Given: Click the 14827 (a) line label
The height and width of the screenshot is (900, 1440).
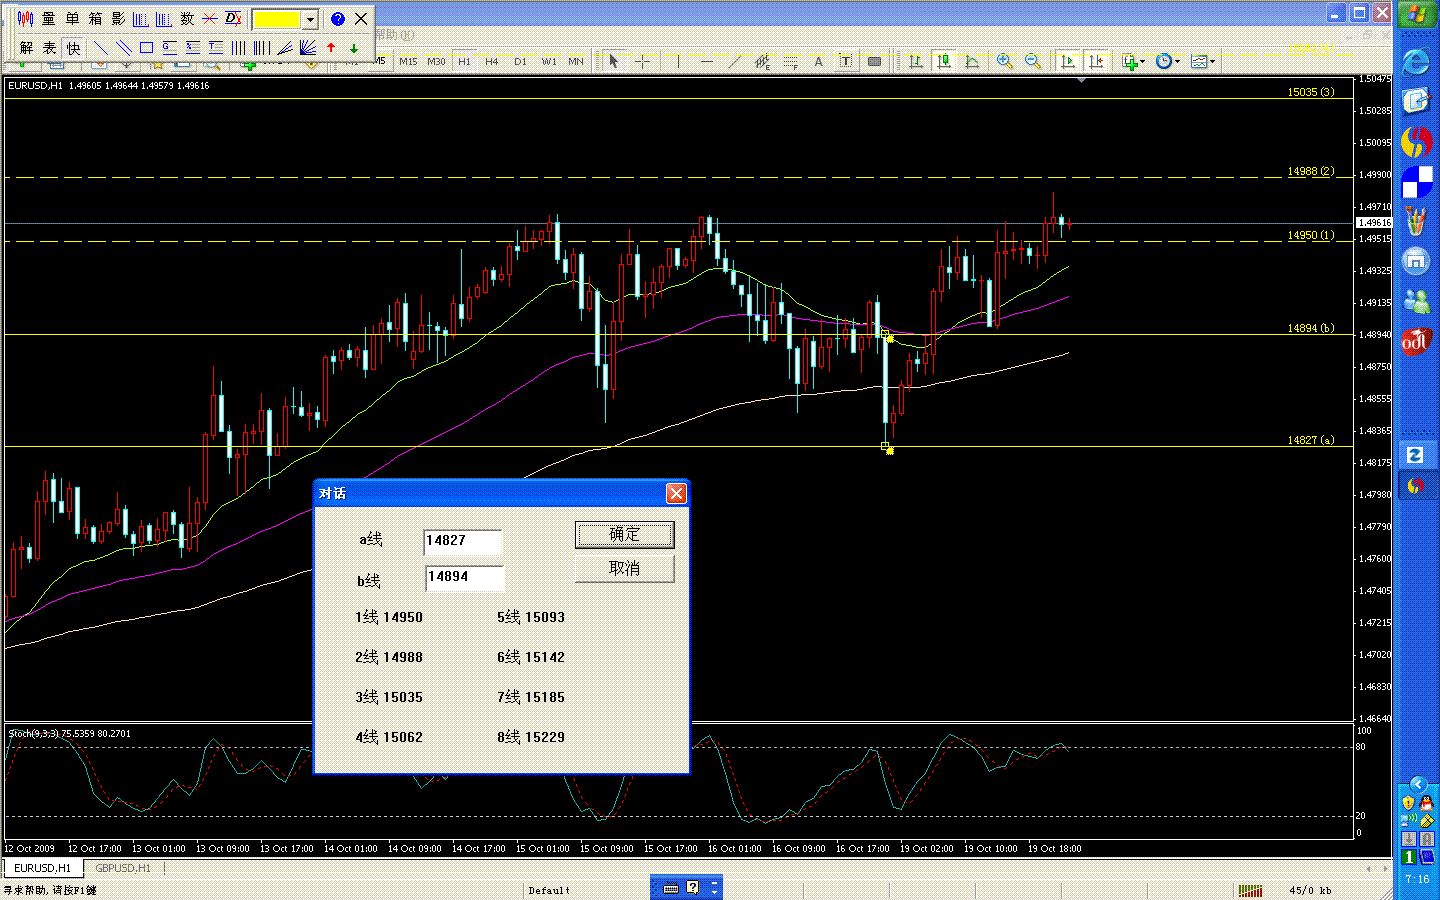Looking at the screenshot, I should click(x=1310, y=440).
